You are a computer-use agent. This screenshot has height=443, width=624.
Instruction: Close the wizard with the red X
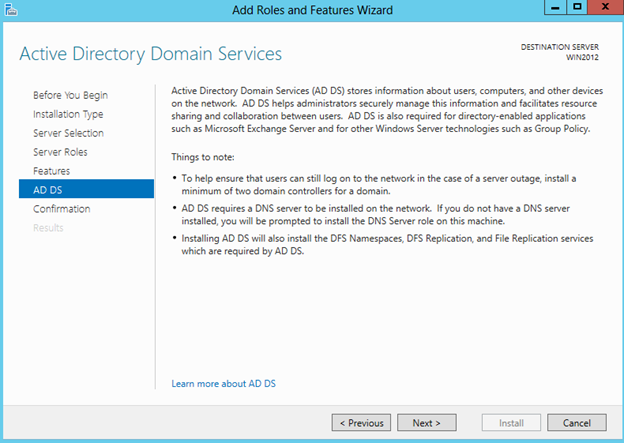[604, 8]
